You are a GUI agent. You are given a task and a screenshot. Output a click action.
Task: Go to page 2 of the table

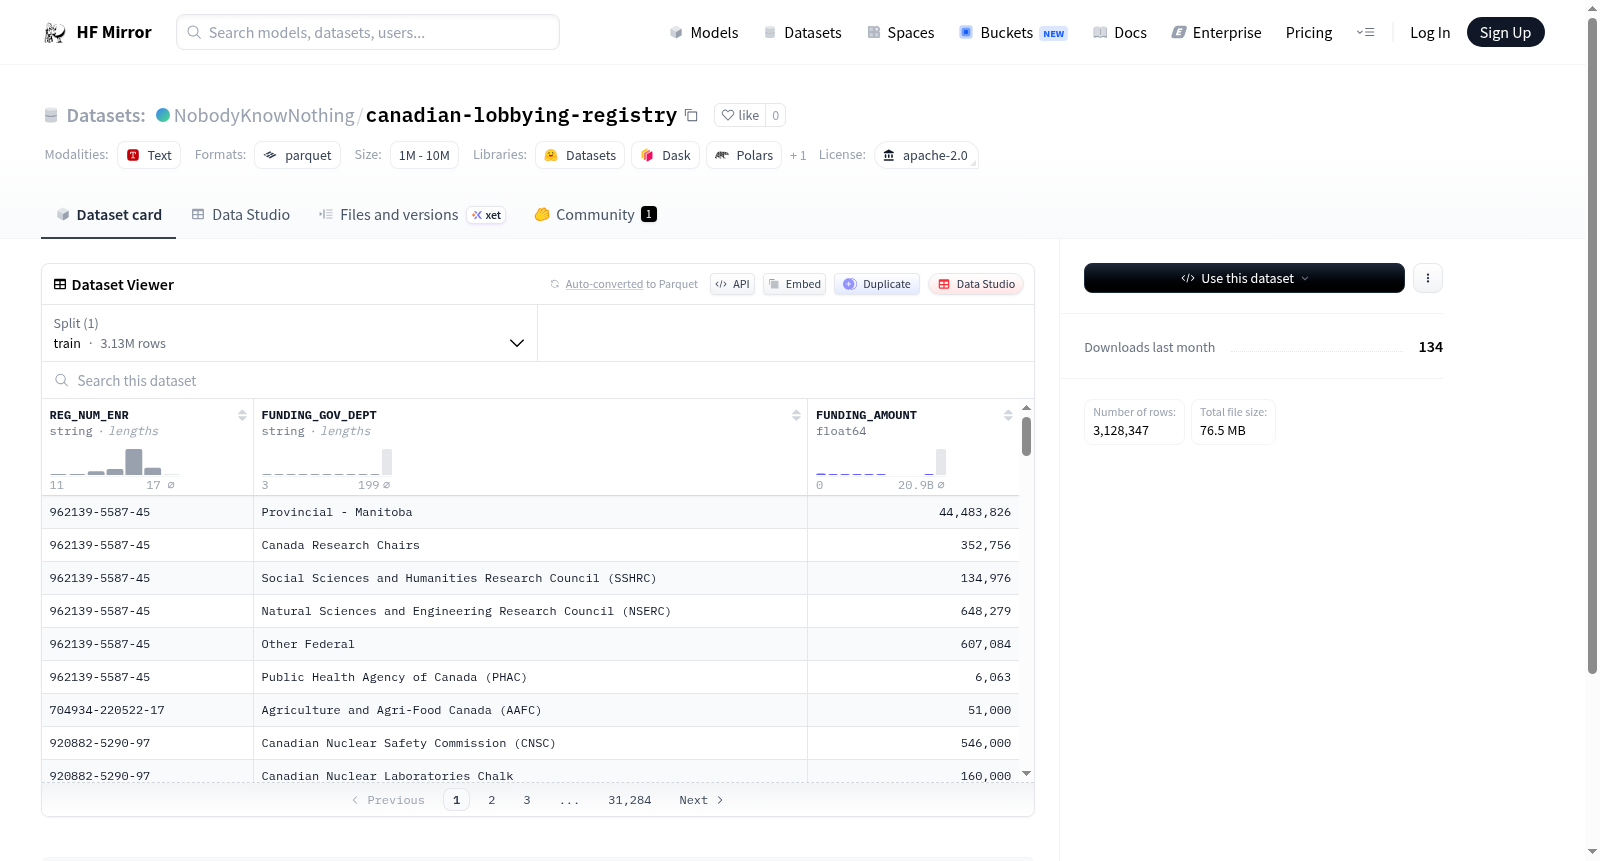[x=492, y=800]
